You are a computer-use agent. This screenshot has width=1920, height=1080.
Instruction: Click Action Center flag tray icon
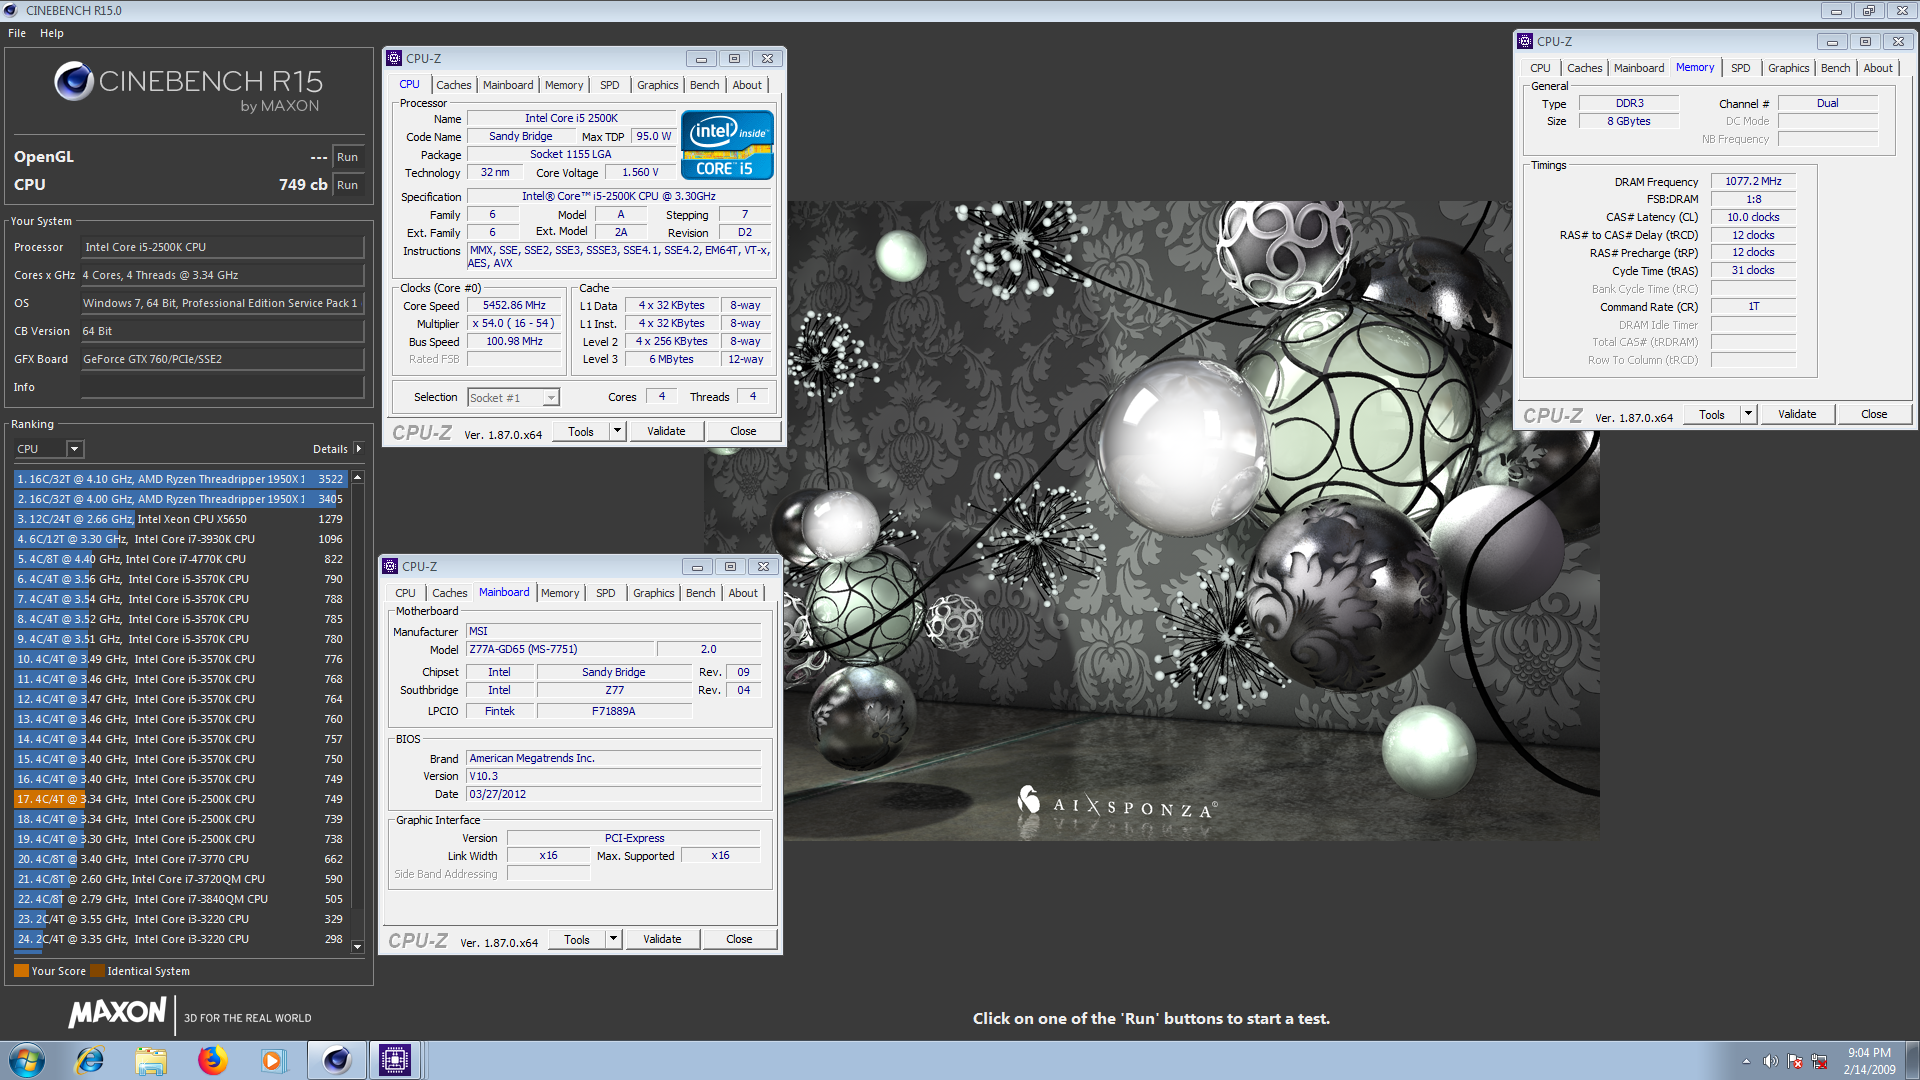[x=1795, y=1061]
